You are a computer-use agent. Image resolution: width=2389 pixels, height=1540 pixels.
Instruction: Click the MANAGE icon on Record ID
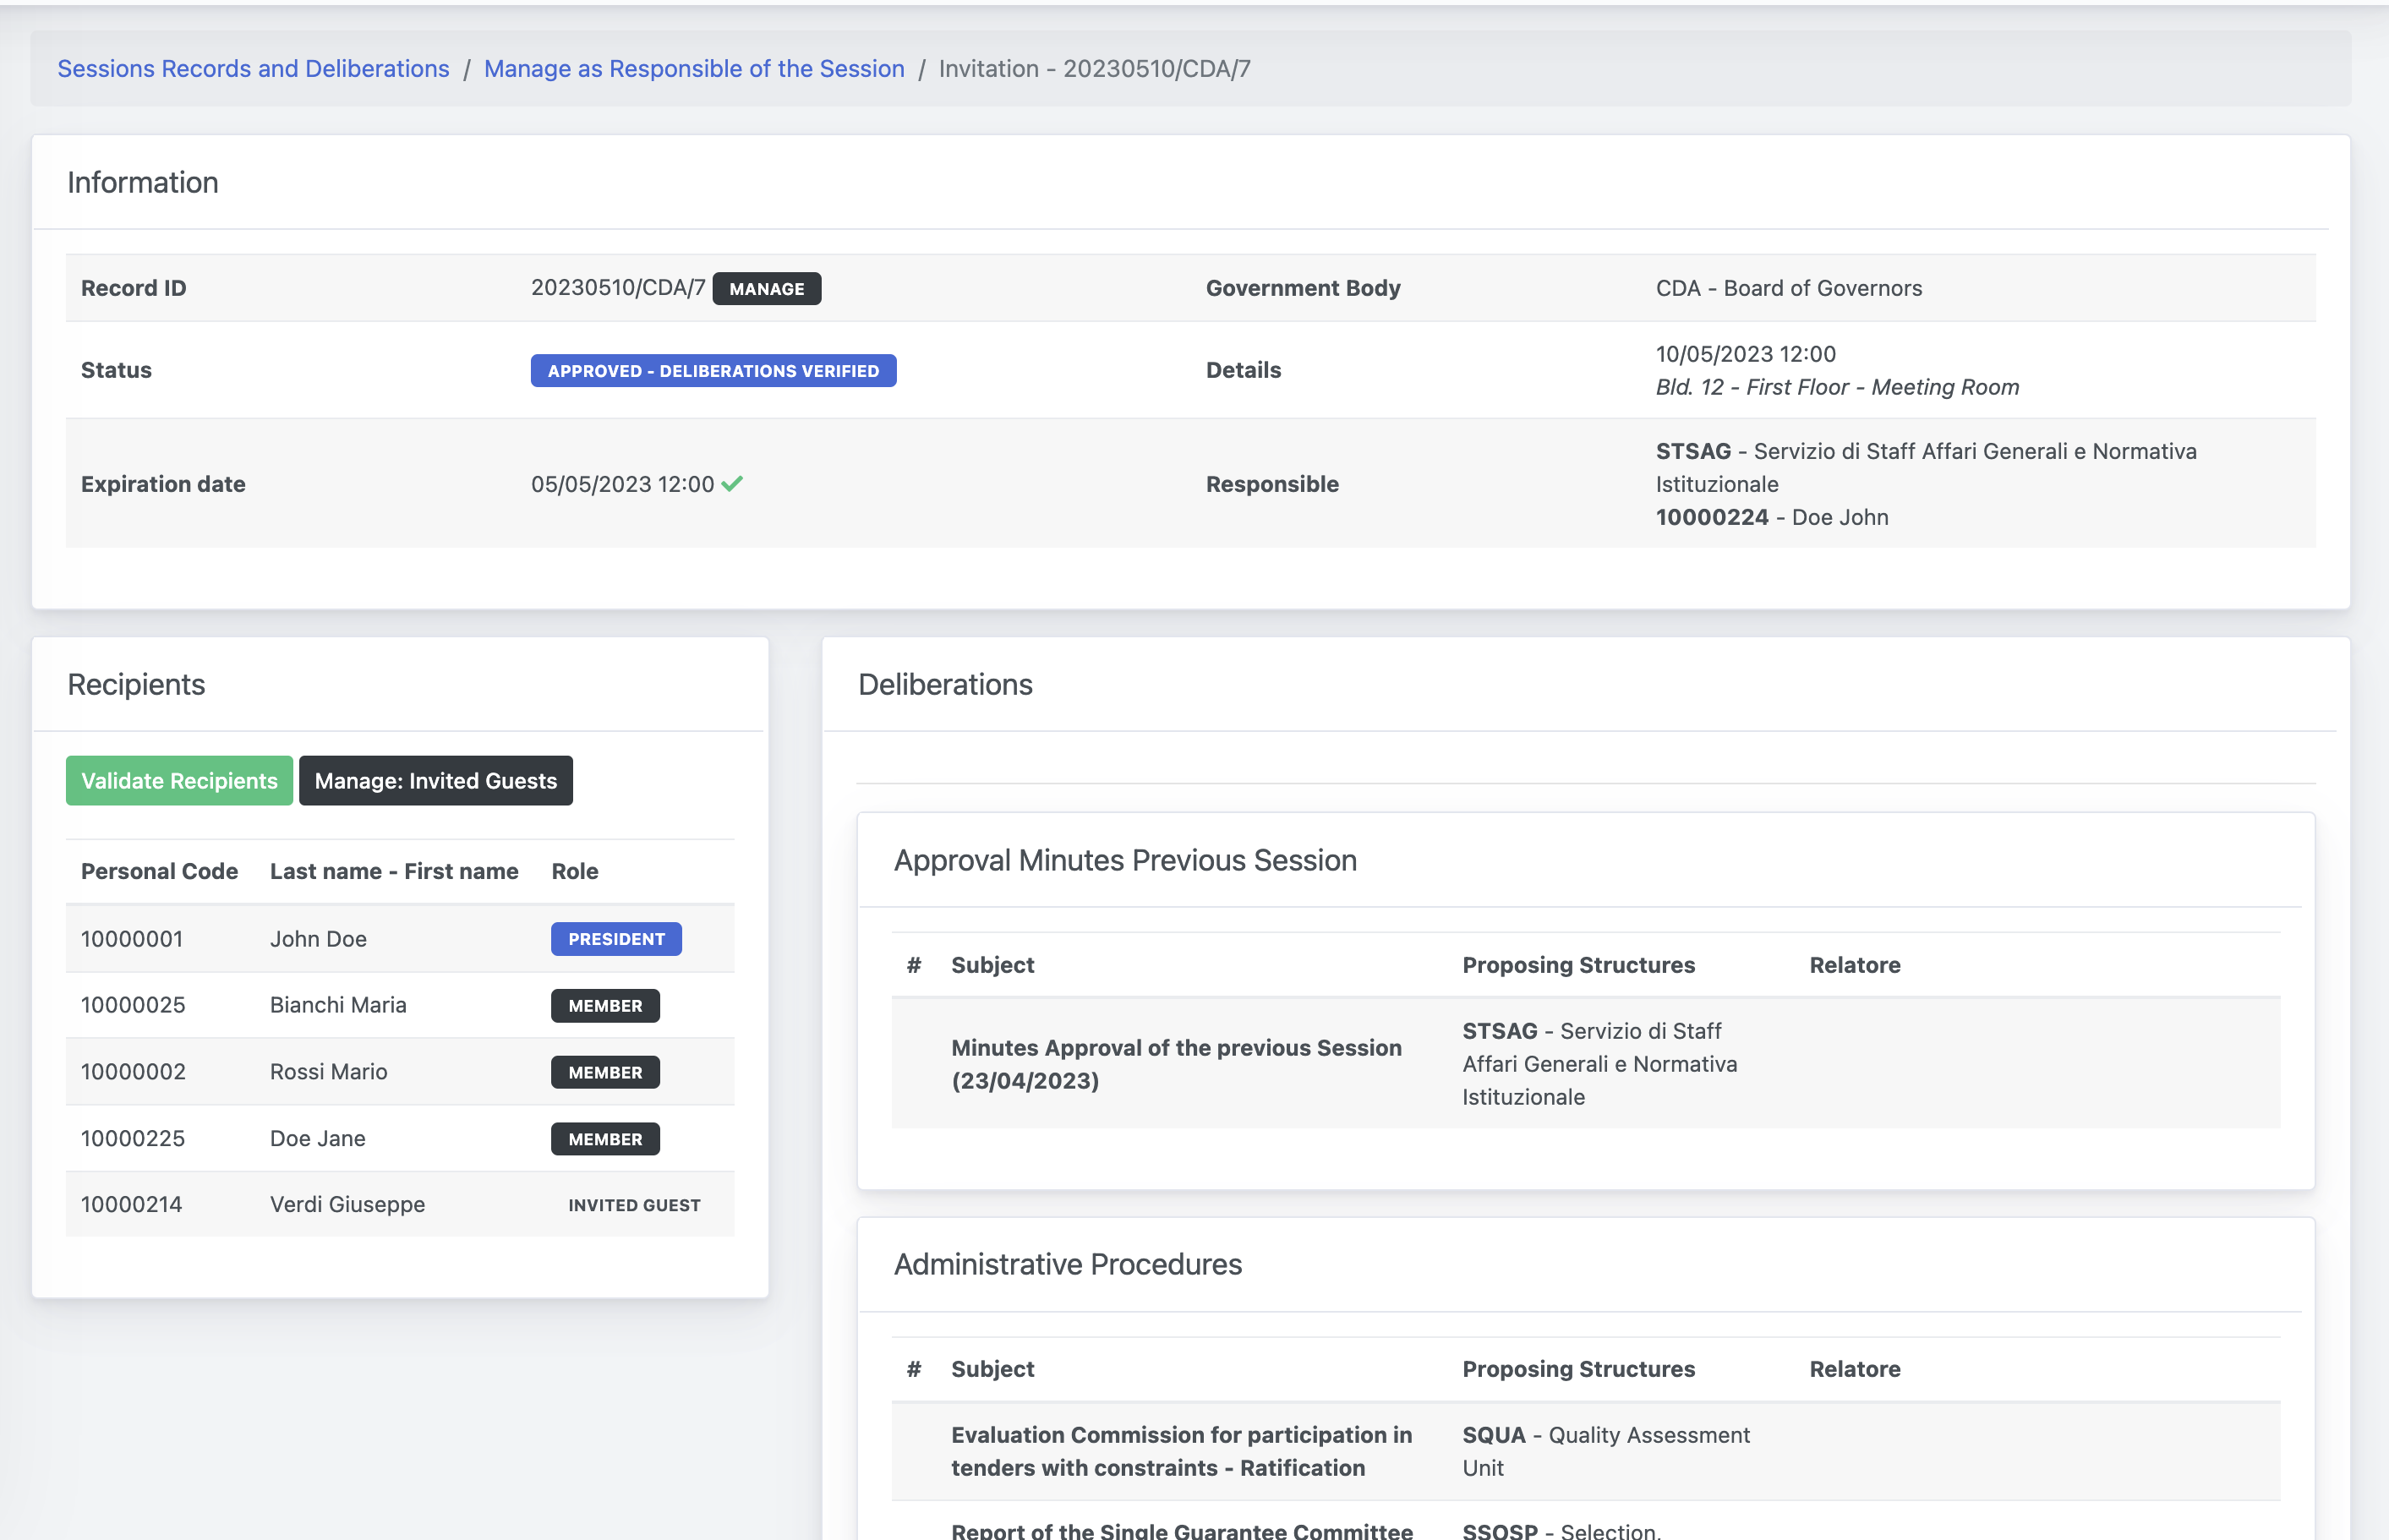[766, 287]
